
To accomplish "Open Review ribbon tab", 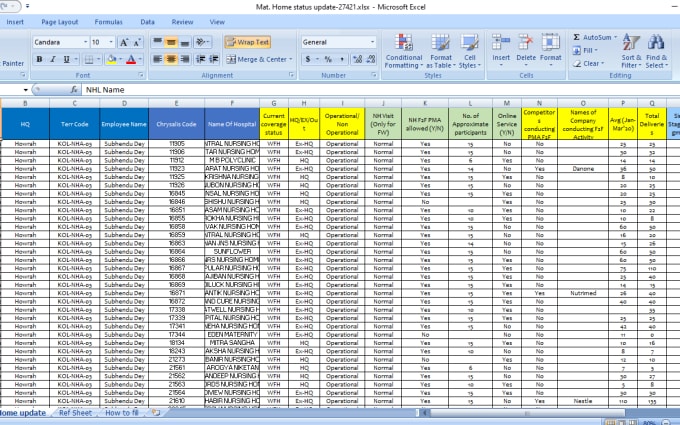I will coord(182,22).
